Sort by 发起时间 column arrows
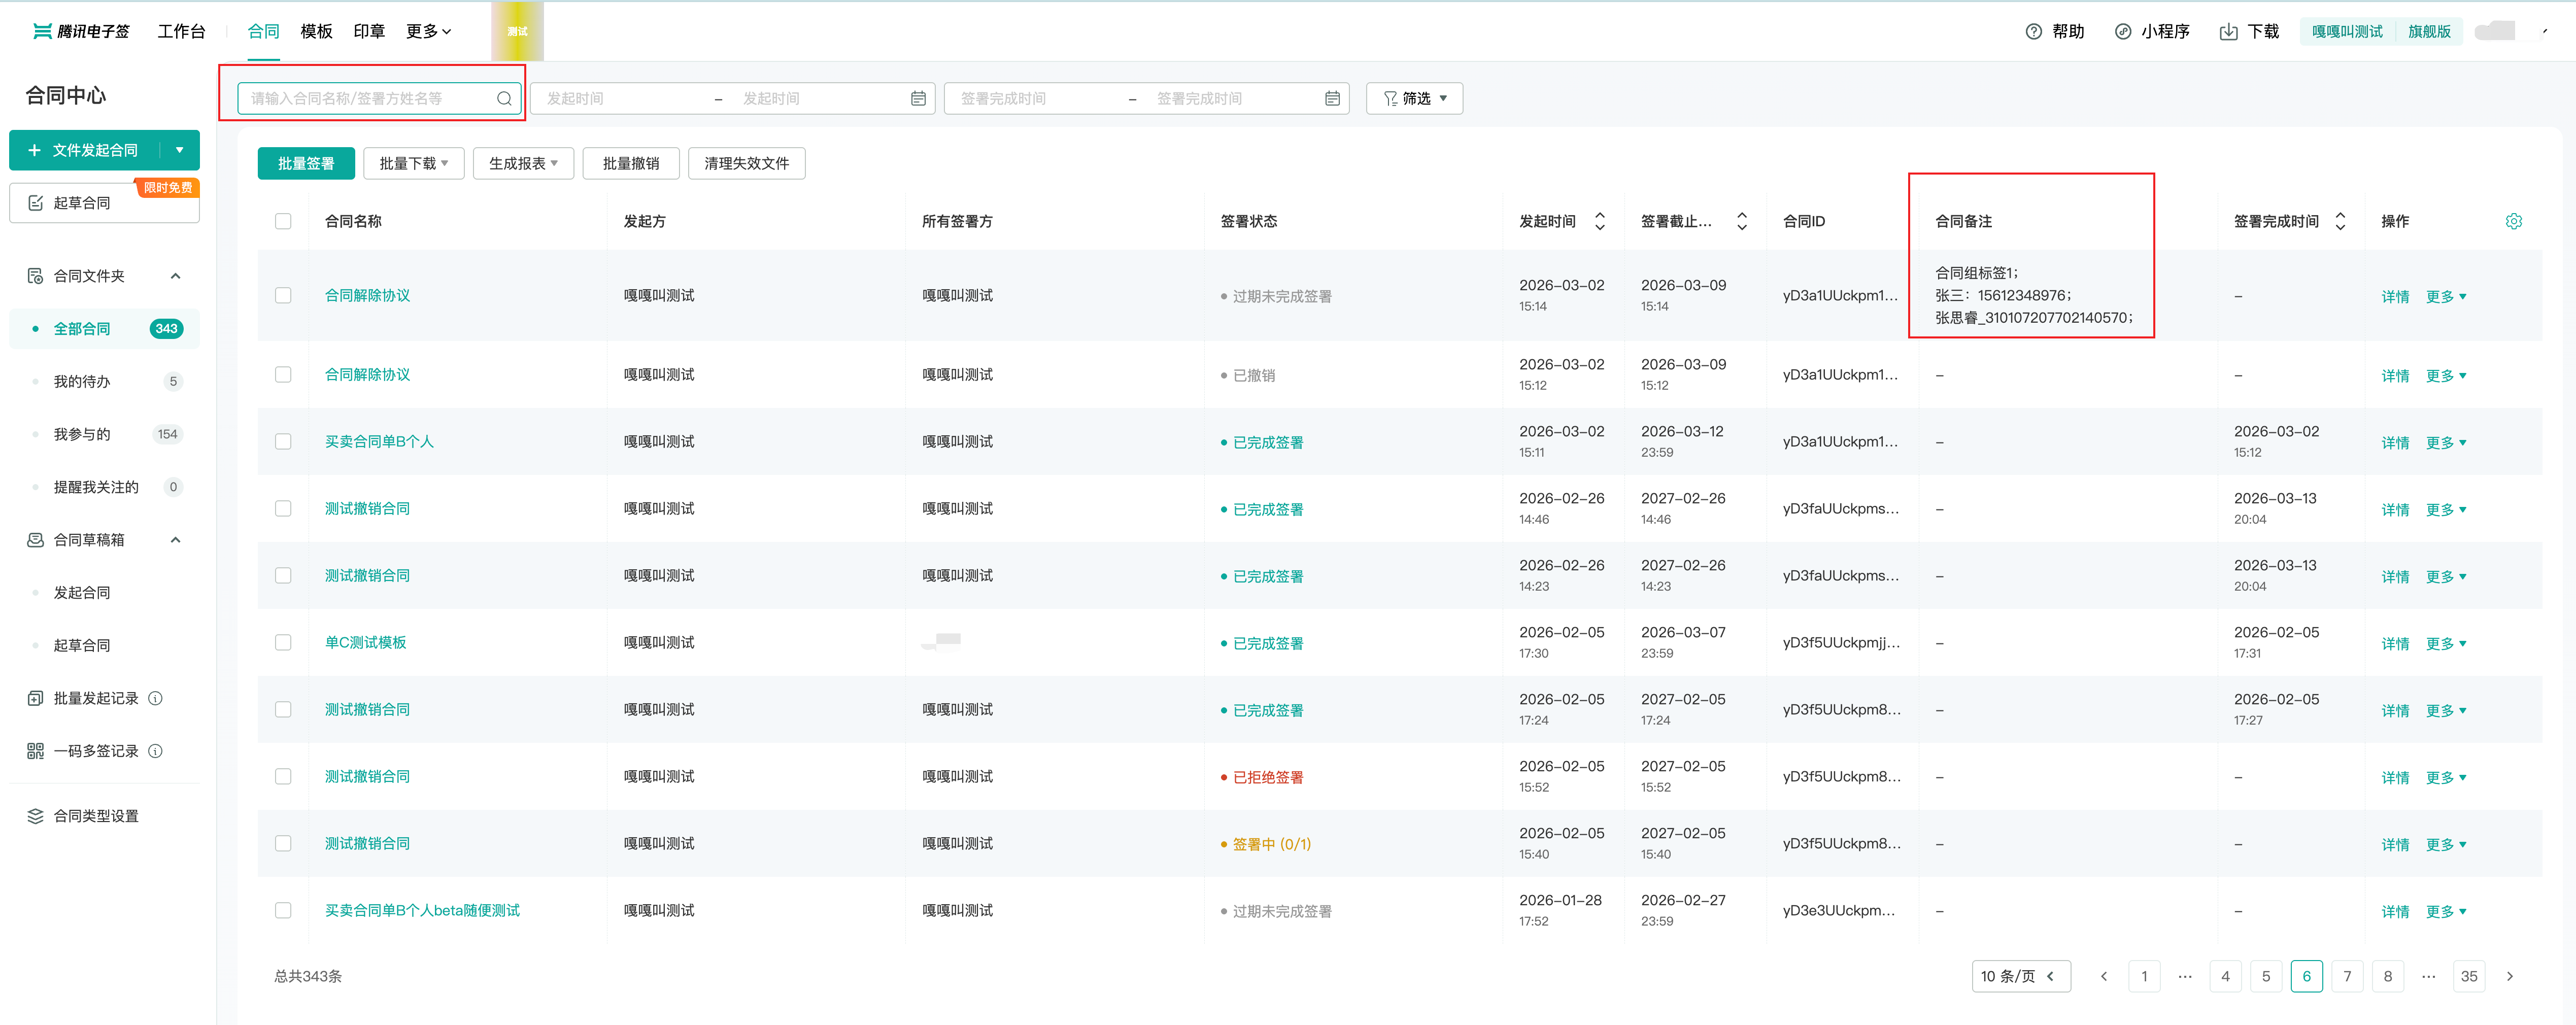 pos(1600,221)
